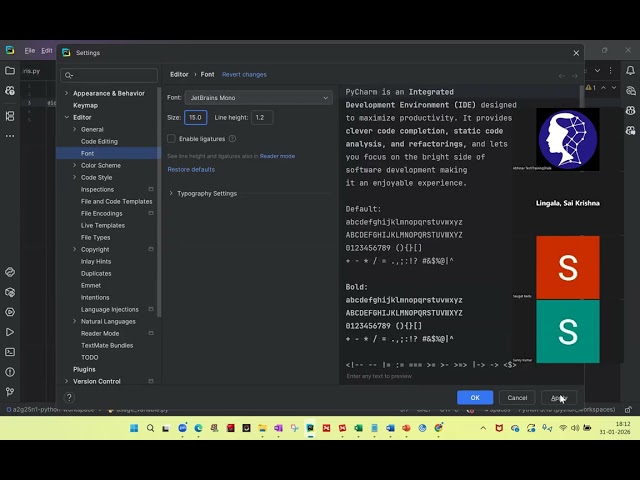Click the font Size input field
Image resolution: width=640 pixels, height=480 pixels.
(x=196, y=118)
